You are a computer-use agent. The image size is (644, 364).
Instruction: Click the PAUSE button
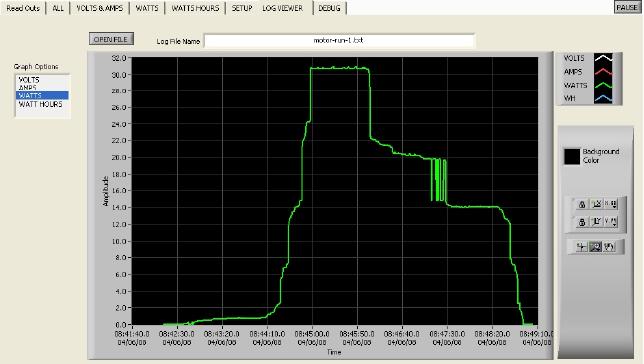627,7
